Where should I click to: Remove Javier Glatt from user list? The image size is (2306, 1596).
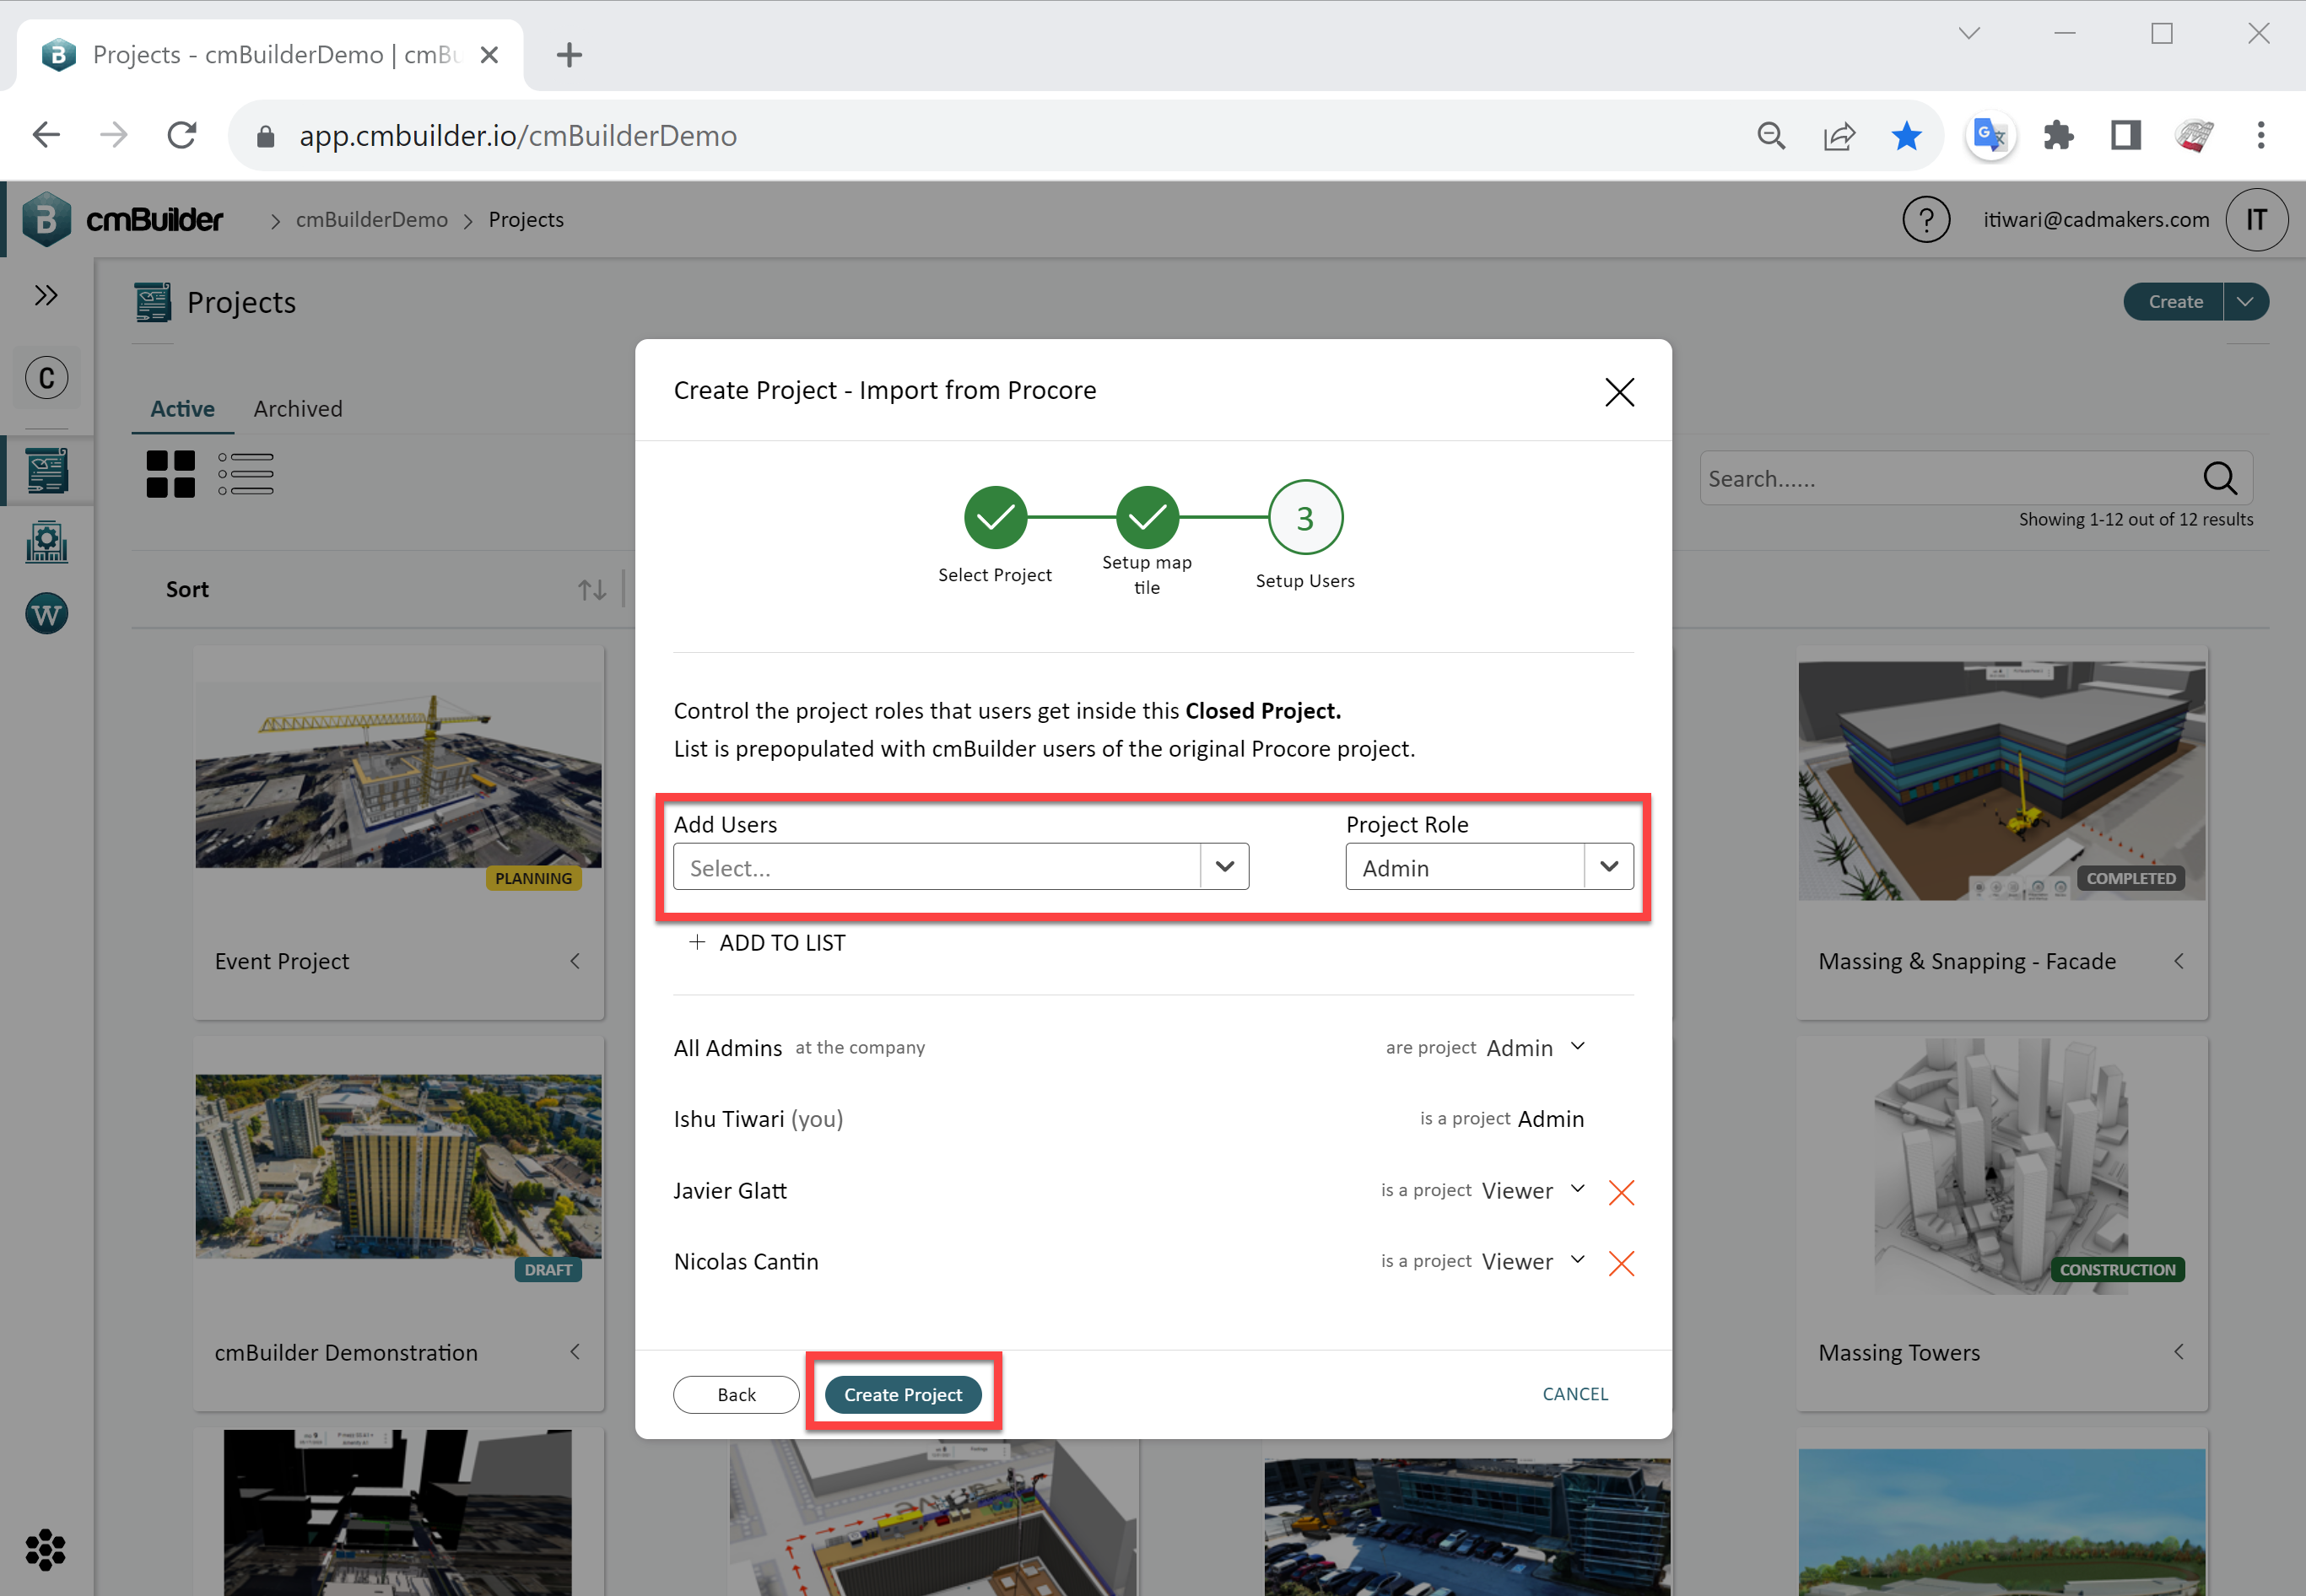point(1621,1192)
